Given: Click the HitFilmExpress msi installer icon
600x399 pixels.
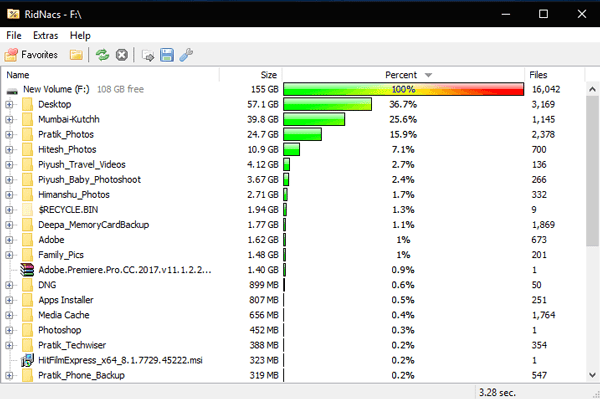Looking at the screenshot, I should [x=27, y=360].
